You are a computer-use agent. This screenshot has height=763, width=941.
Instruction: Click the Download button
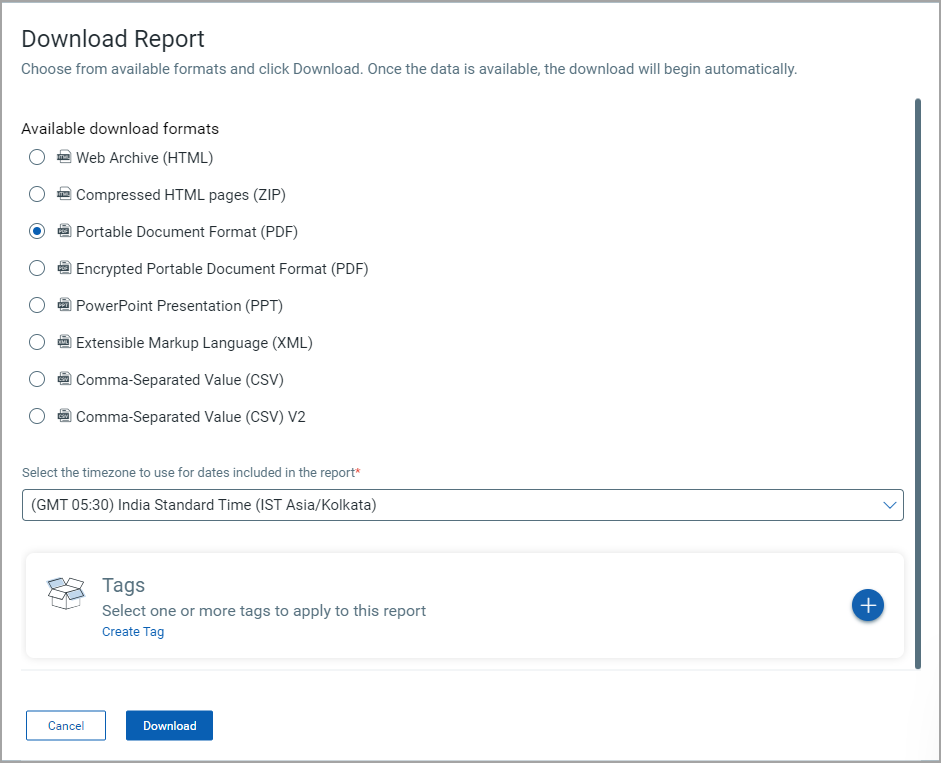click(169, 725)
